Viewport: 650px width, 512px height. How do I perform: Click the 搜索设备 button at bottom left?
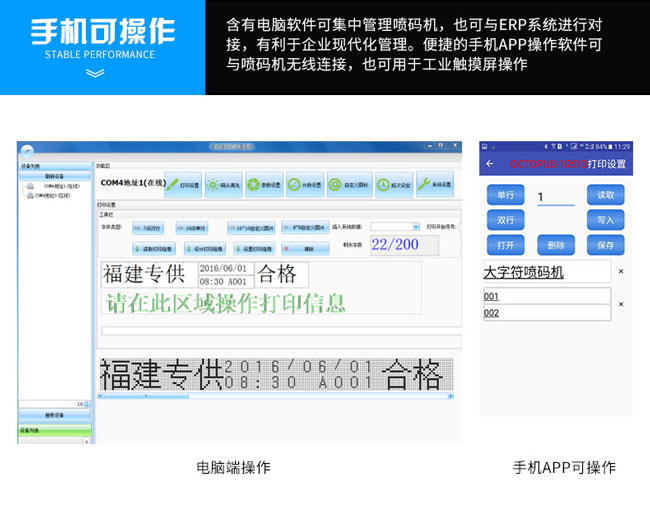(x=55, y=414)
